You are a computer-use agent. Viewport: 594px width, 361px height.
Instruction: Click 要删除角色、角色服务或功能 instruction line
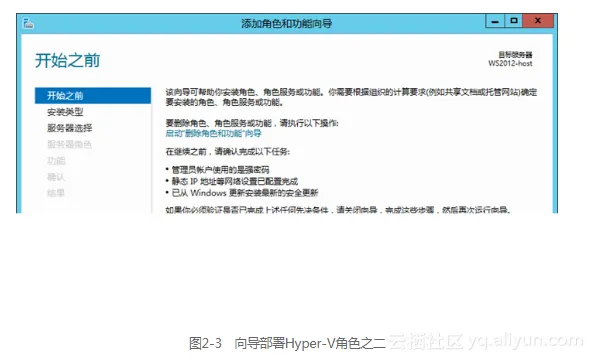(x=252, y=123)
